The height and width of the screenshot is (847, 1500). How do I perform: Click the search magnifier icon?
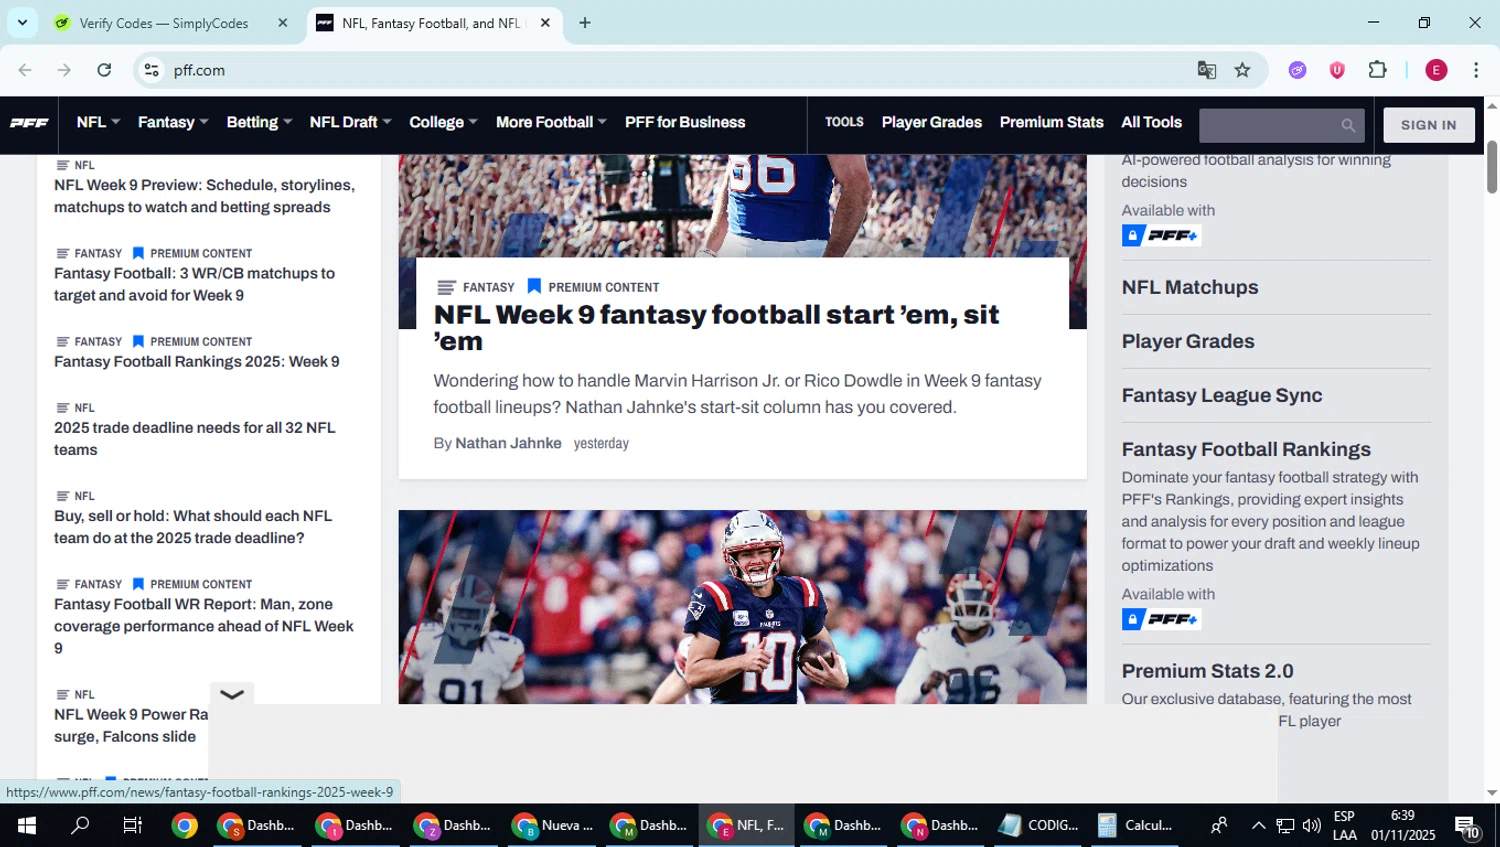click(1348, 125)
